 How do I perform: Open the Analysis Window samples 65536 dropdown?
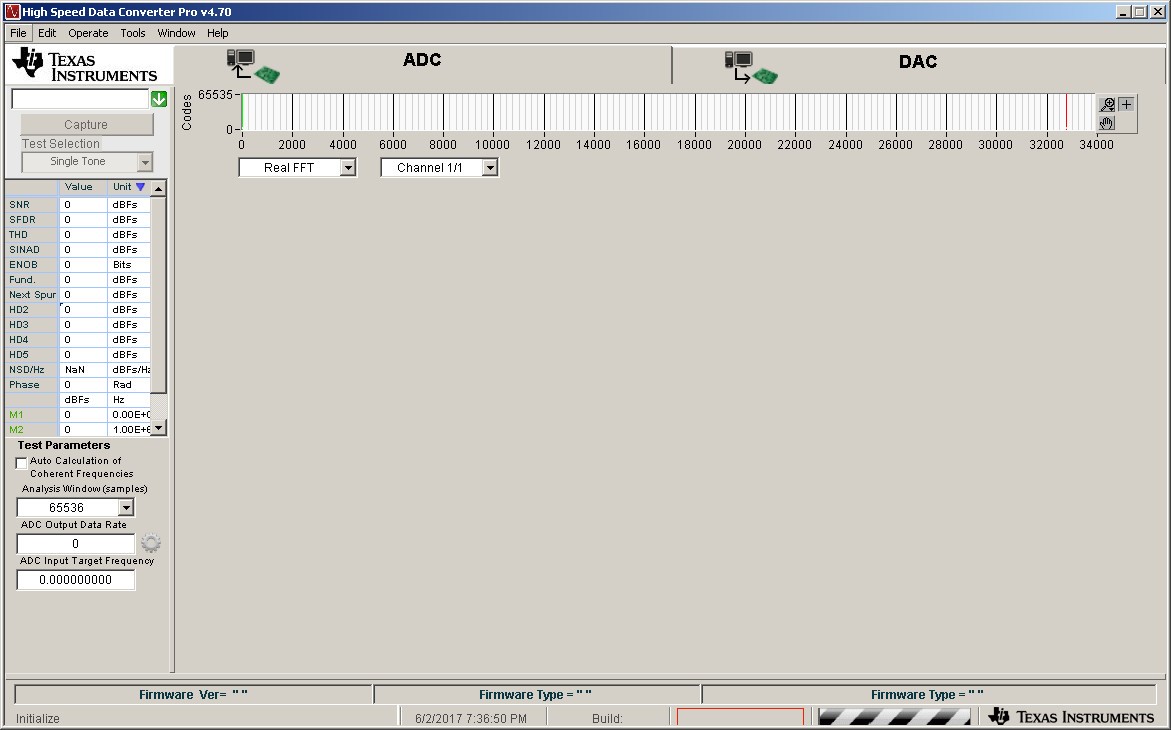(126, 507)
